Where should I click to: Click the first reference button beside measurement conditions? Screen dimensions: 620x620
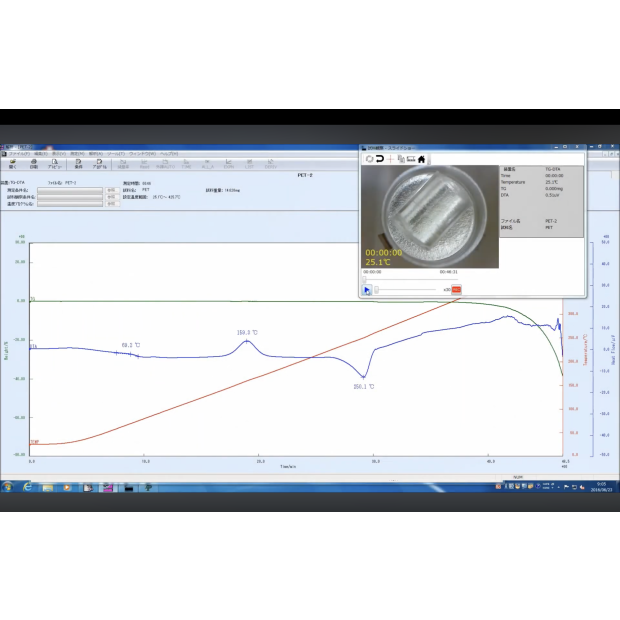110,189
